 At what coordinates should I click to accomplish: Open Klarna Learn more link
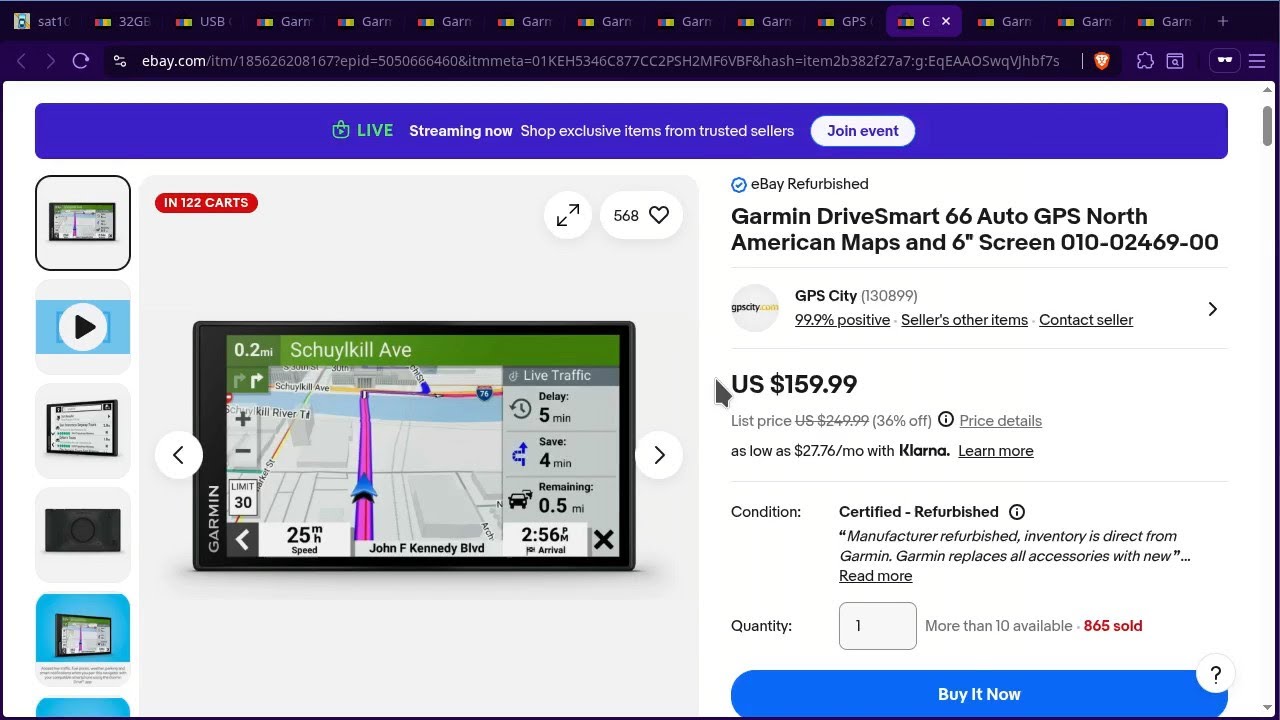click(995, 451)
